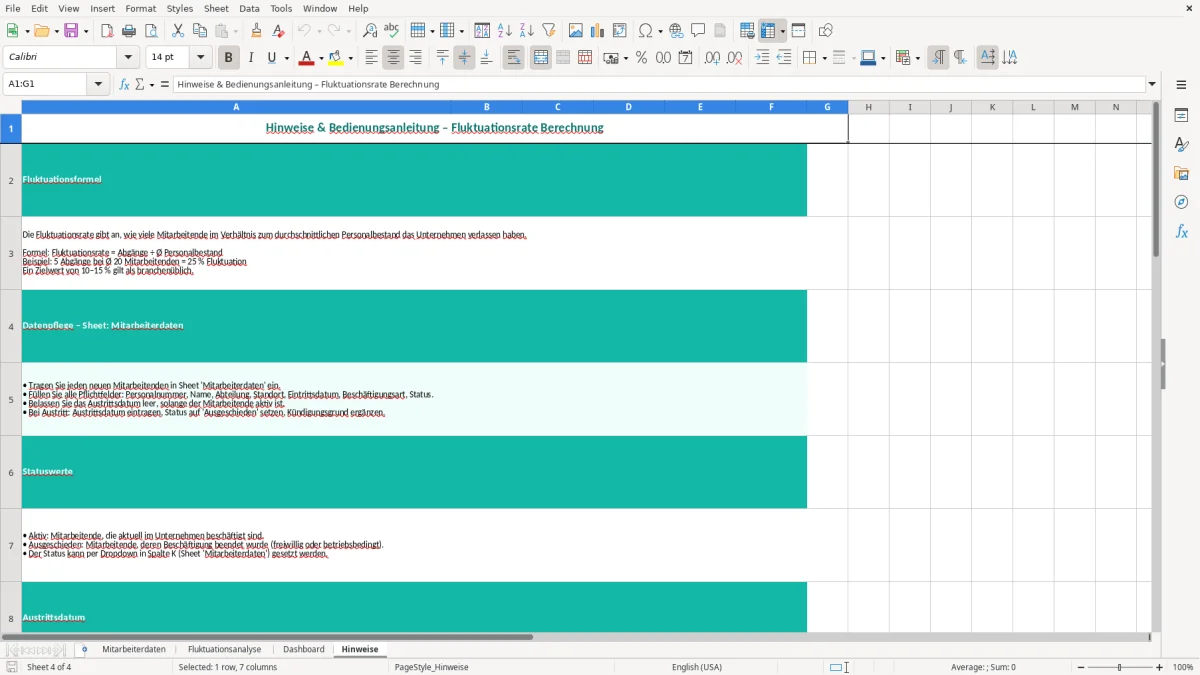Image resolution: width=1200 pixels, height=675 pixels.
Task: Toggle Center Horizontally alignment
Action: tap(393, 58)
